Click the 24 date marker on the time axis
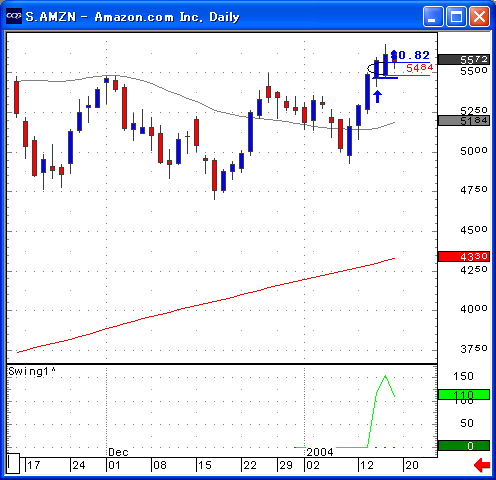Viewport: 496px width, 480px height. click(x=79, y=465)
